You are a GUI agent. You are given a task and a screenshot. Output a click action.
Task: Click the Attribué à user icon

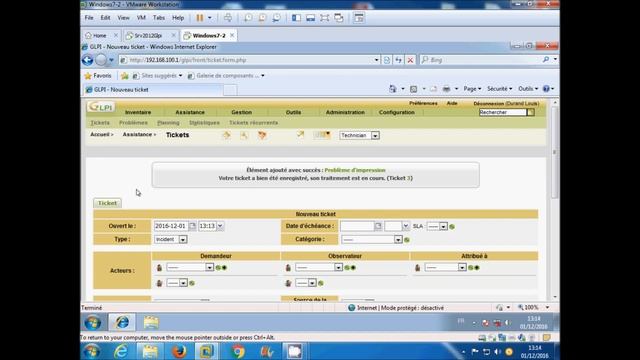418,268
